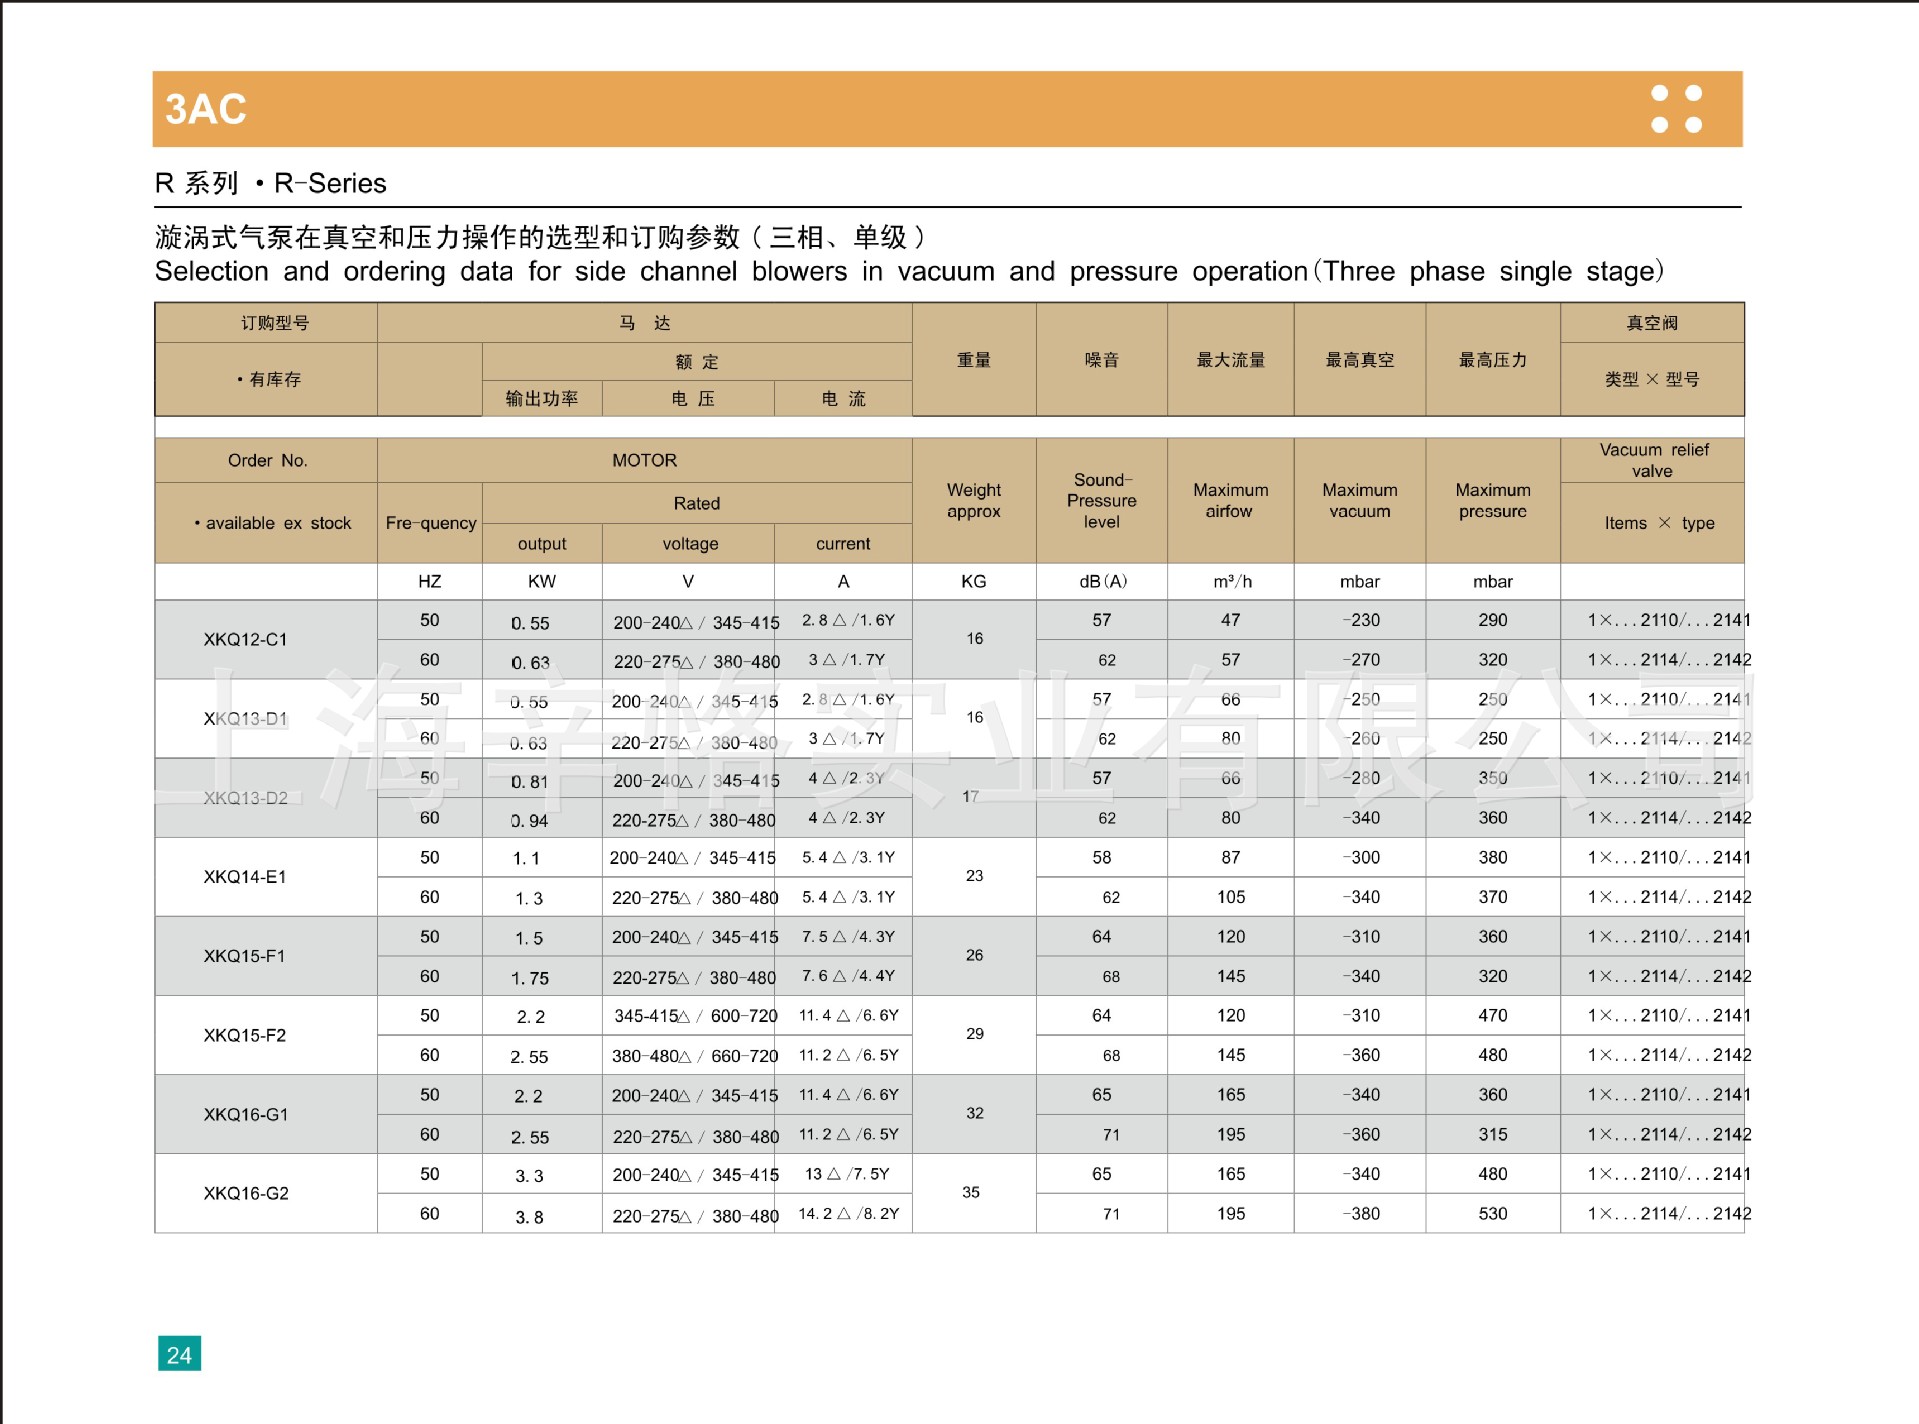Click the 'KW' unit cell
1919x1424 pixels.
[542, 582]
